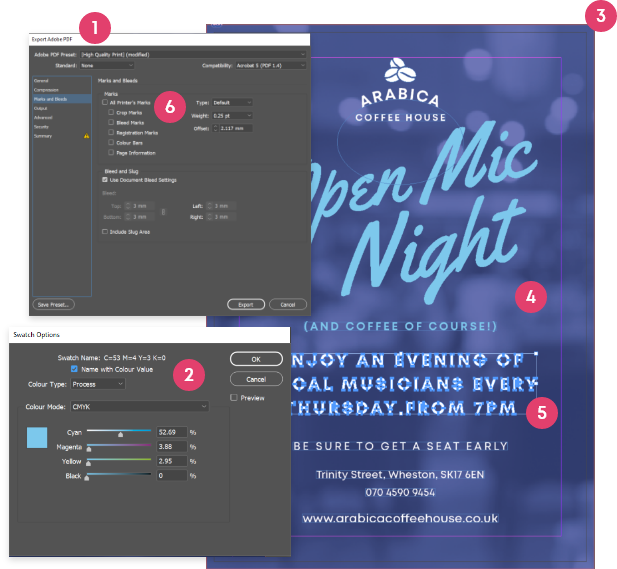Cancel the Swatch Options dialog
617x569 pixels.
[256, 379]
